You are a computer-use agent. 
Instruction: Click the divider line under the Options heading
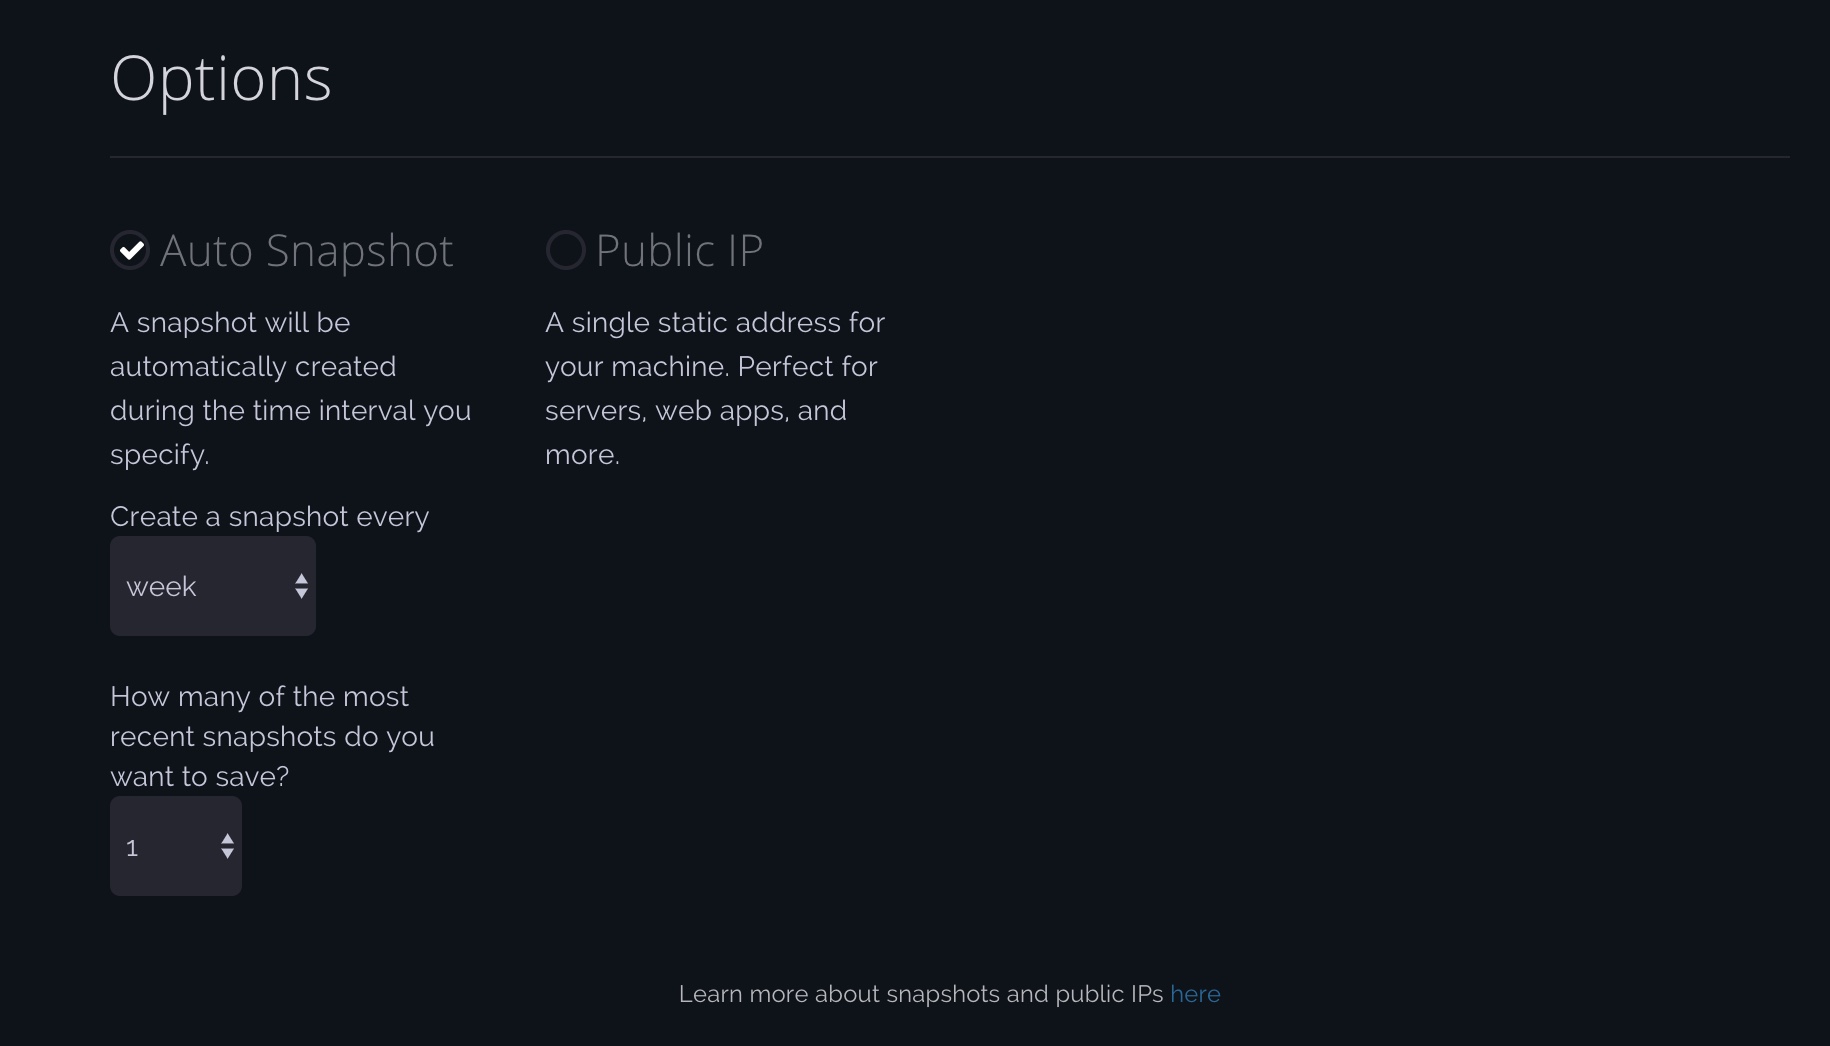coord(950,157)
